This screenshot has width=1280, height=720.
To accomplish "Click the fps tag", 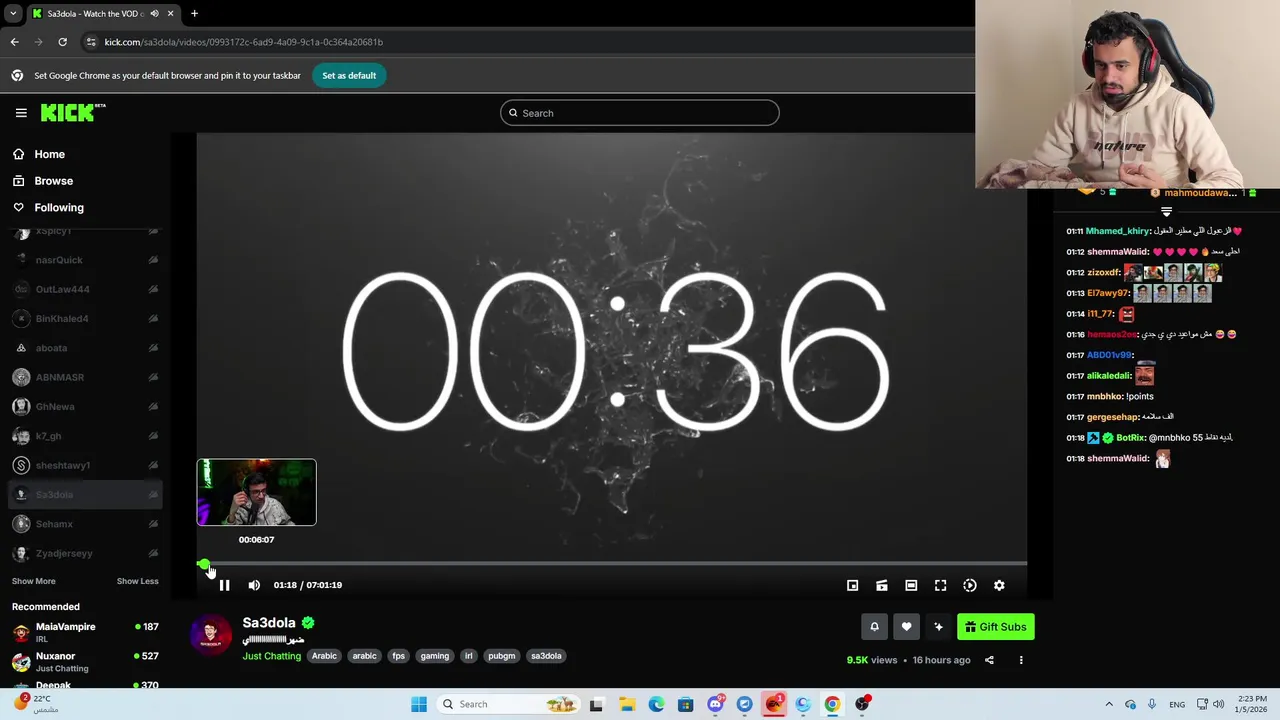I will point(398,656).
